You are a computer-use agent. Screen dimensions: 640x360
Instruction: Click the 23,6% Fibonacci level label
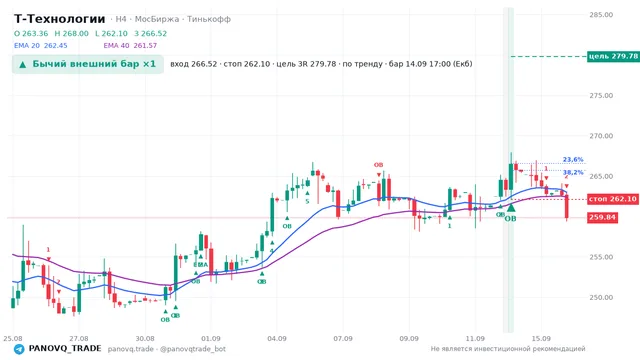click(x=573, y=159)
